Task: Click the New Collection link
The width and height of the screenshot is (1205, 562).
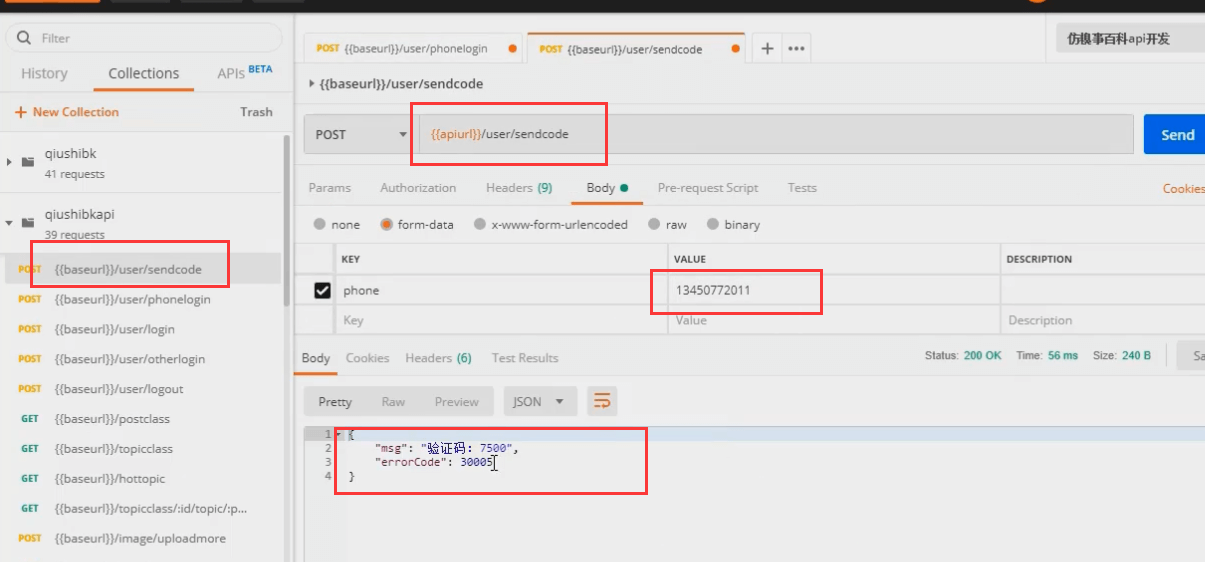Action: [x=67, y=112]
